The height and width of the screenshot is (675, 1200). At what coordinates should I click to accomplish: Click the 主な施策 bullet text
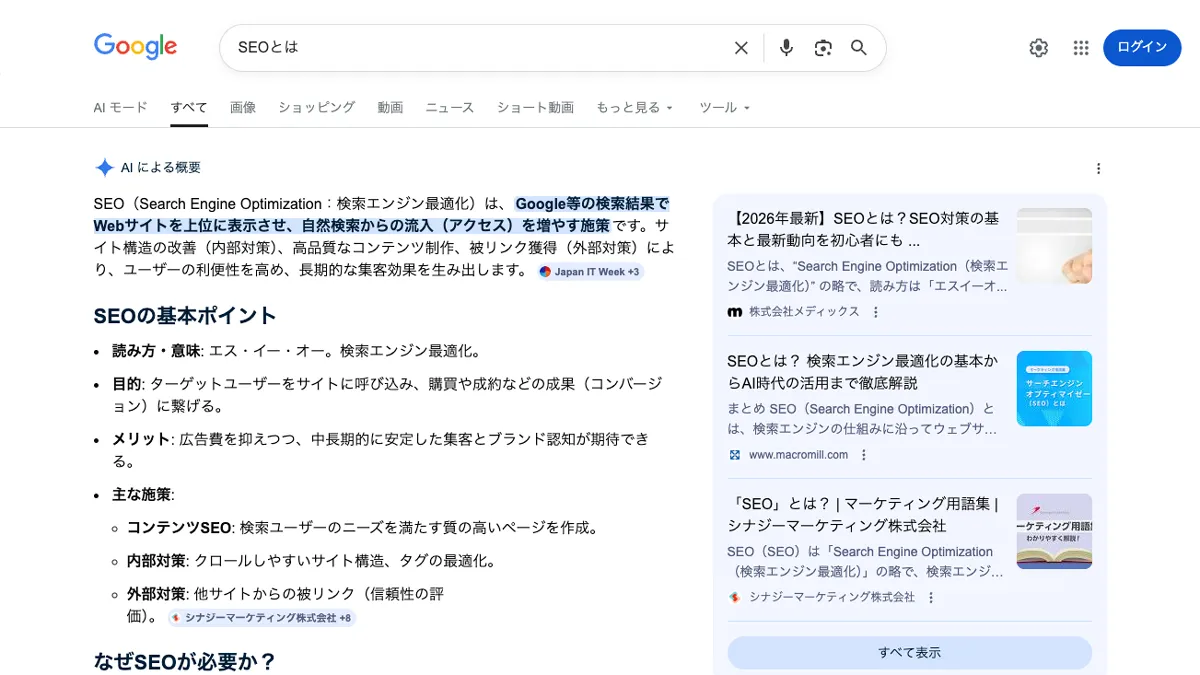pyautogui.click(x=142, y=494)
